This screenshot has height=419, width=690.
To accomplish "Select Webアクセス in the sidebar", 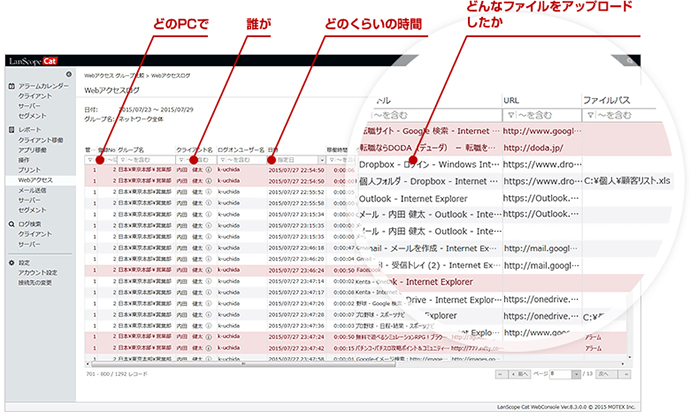I will click(35, 180).
